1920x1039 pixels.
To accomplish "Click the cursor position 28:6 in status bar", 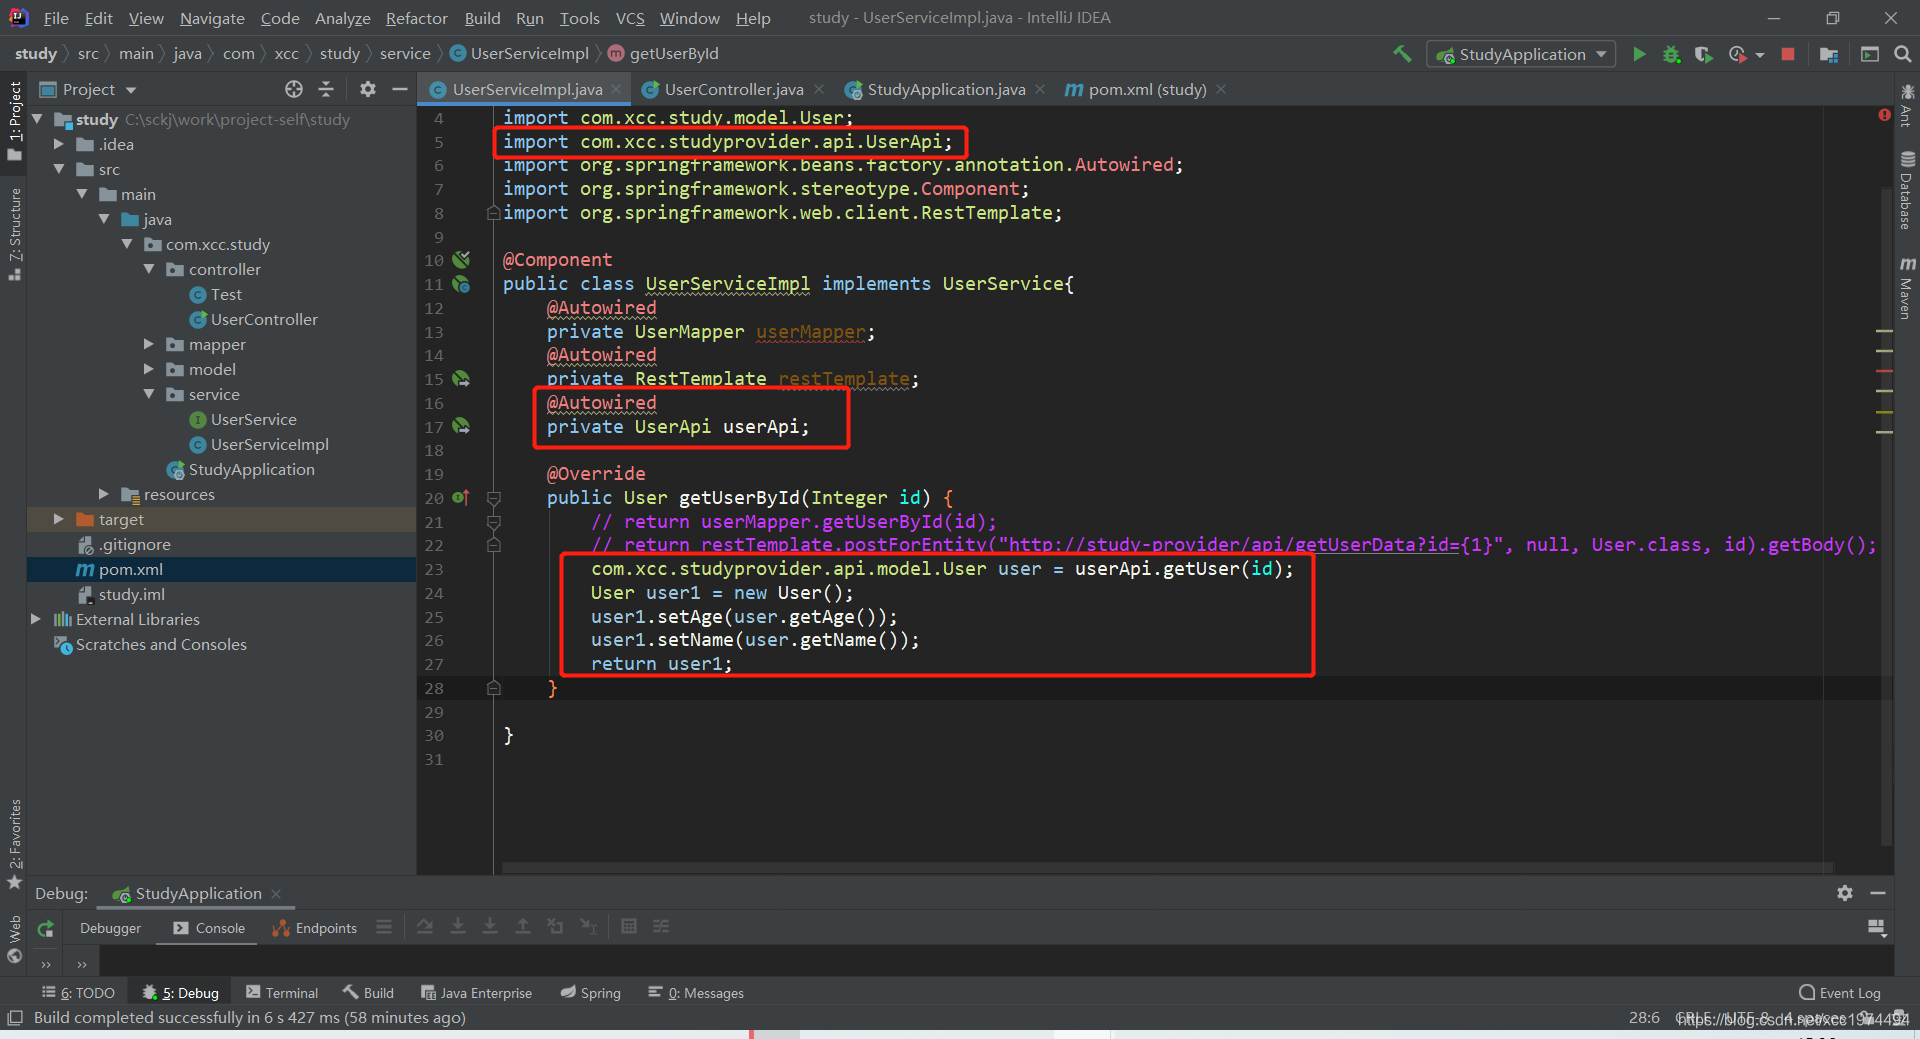I will click(1644, 1018).
